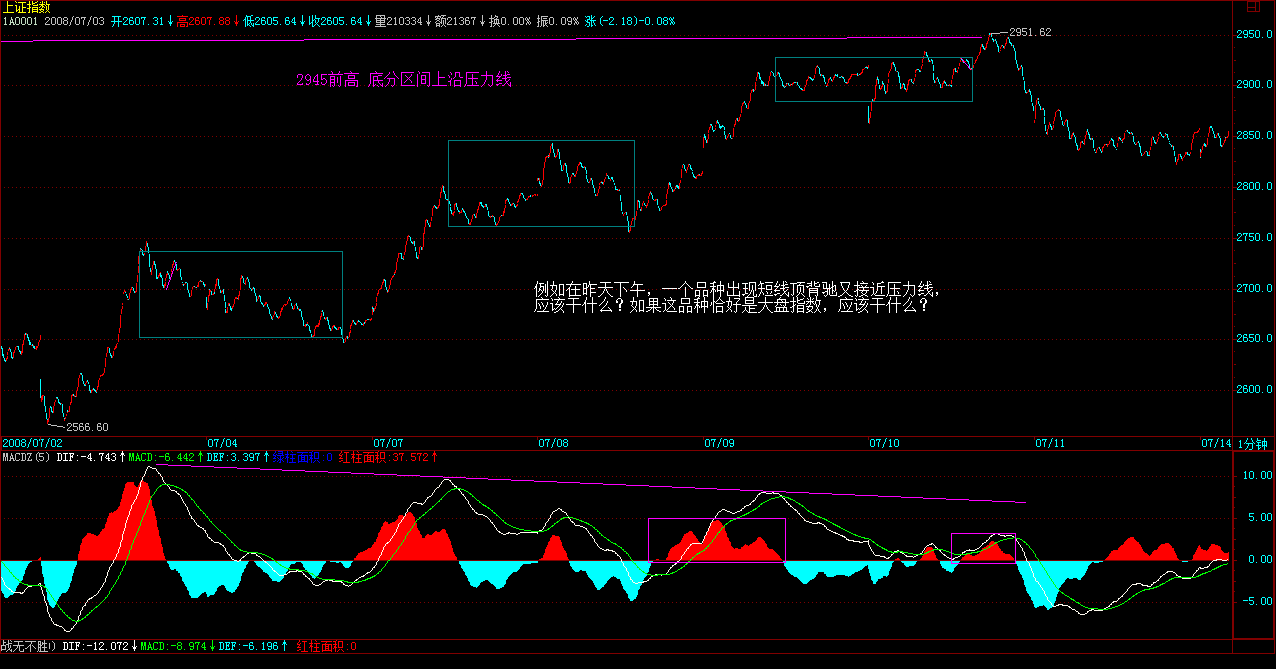Click the 2951.62 peak price label
Screen dimensions: 1276x669
click(1029, 33)
